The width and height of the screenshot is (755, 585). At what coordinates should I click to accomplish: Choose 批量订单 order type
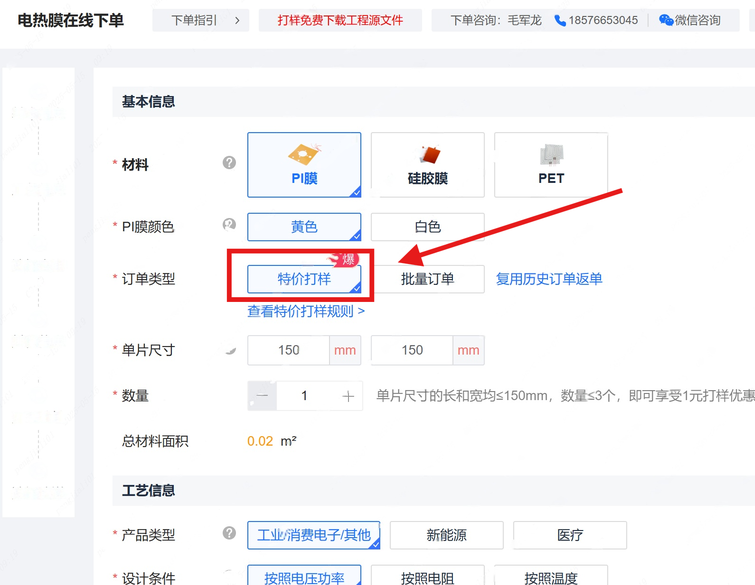click(x=427, y=279)
